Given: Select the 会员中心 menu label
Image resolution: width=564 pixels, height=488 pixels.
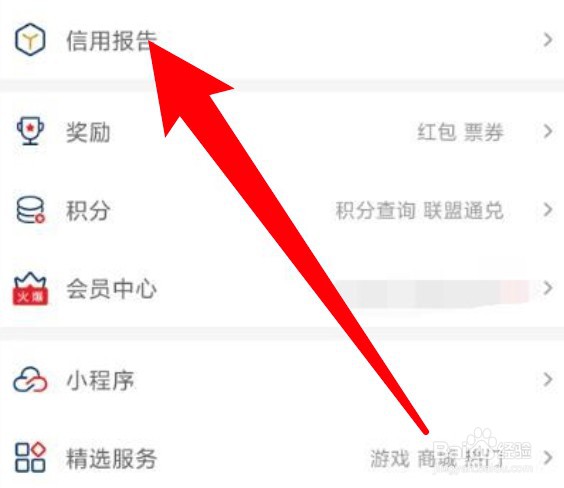Looking at the screenshot, I should coord(112,289).
